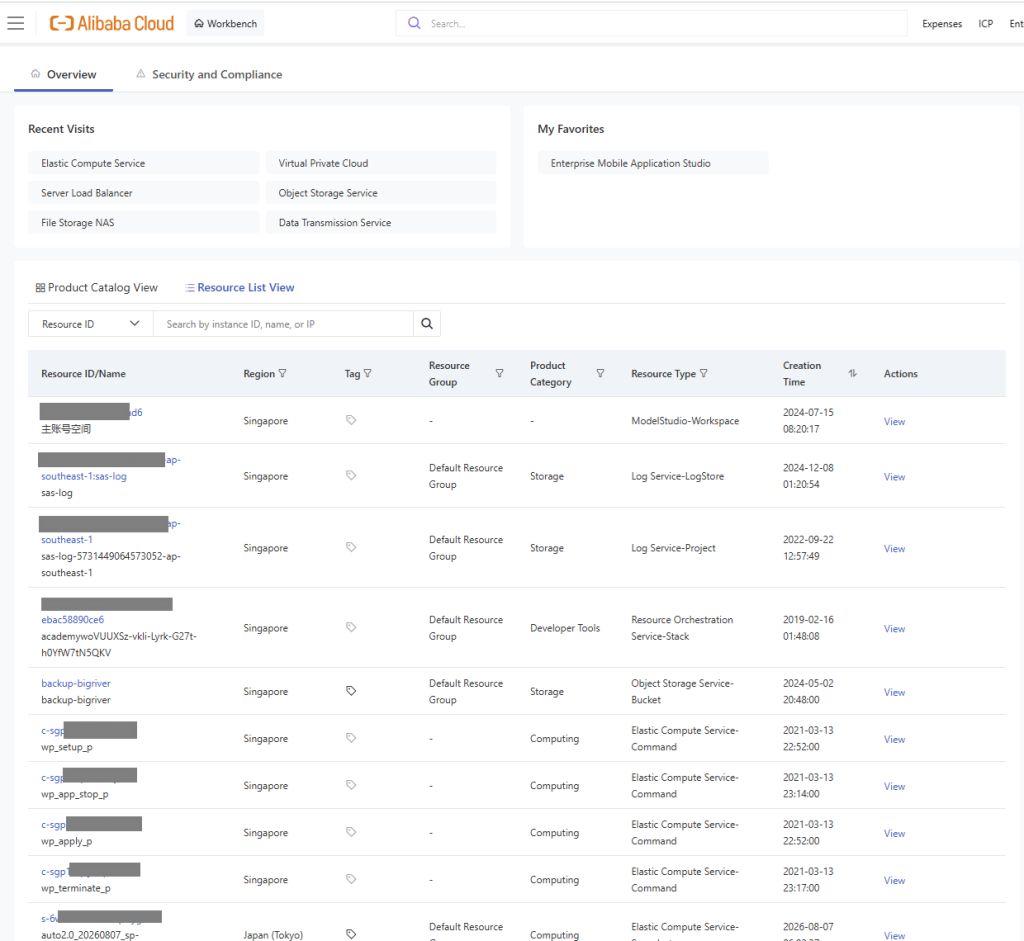
Task: View the wp_apply_p command resource
Action: pos(894,834)
